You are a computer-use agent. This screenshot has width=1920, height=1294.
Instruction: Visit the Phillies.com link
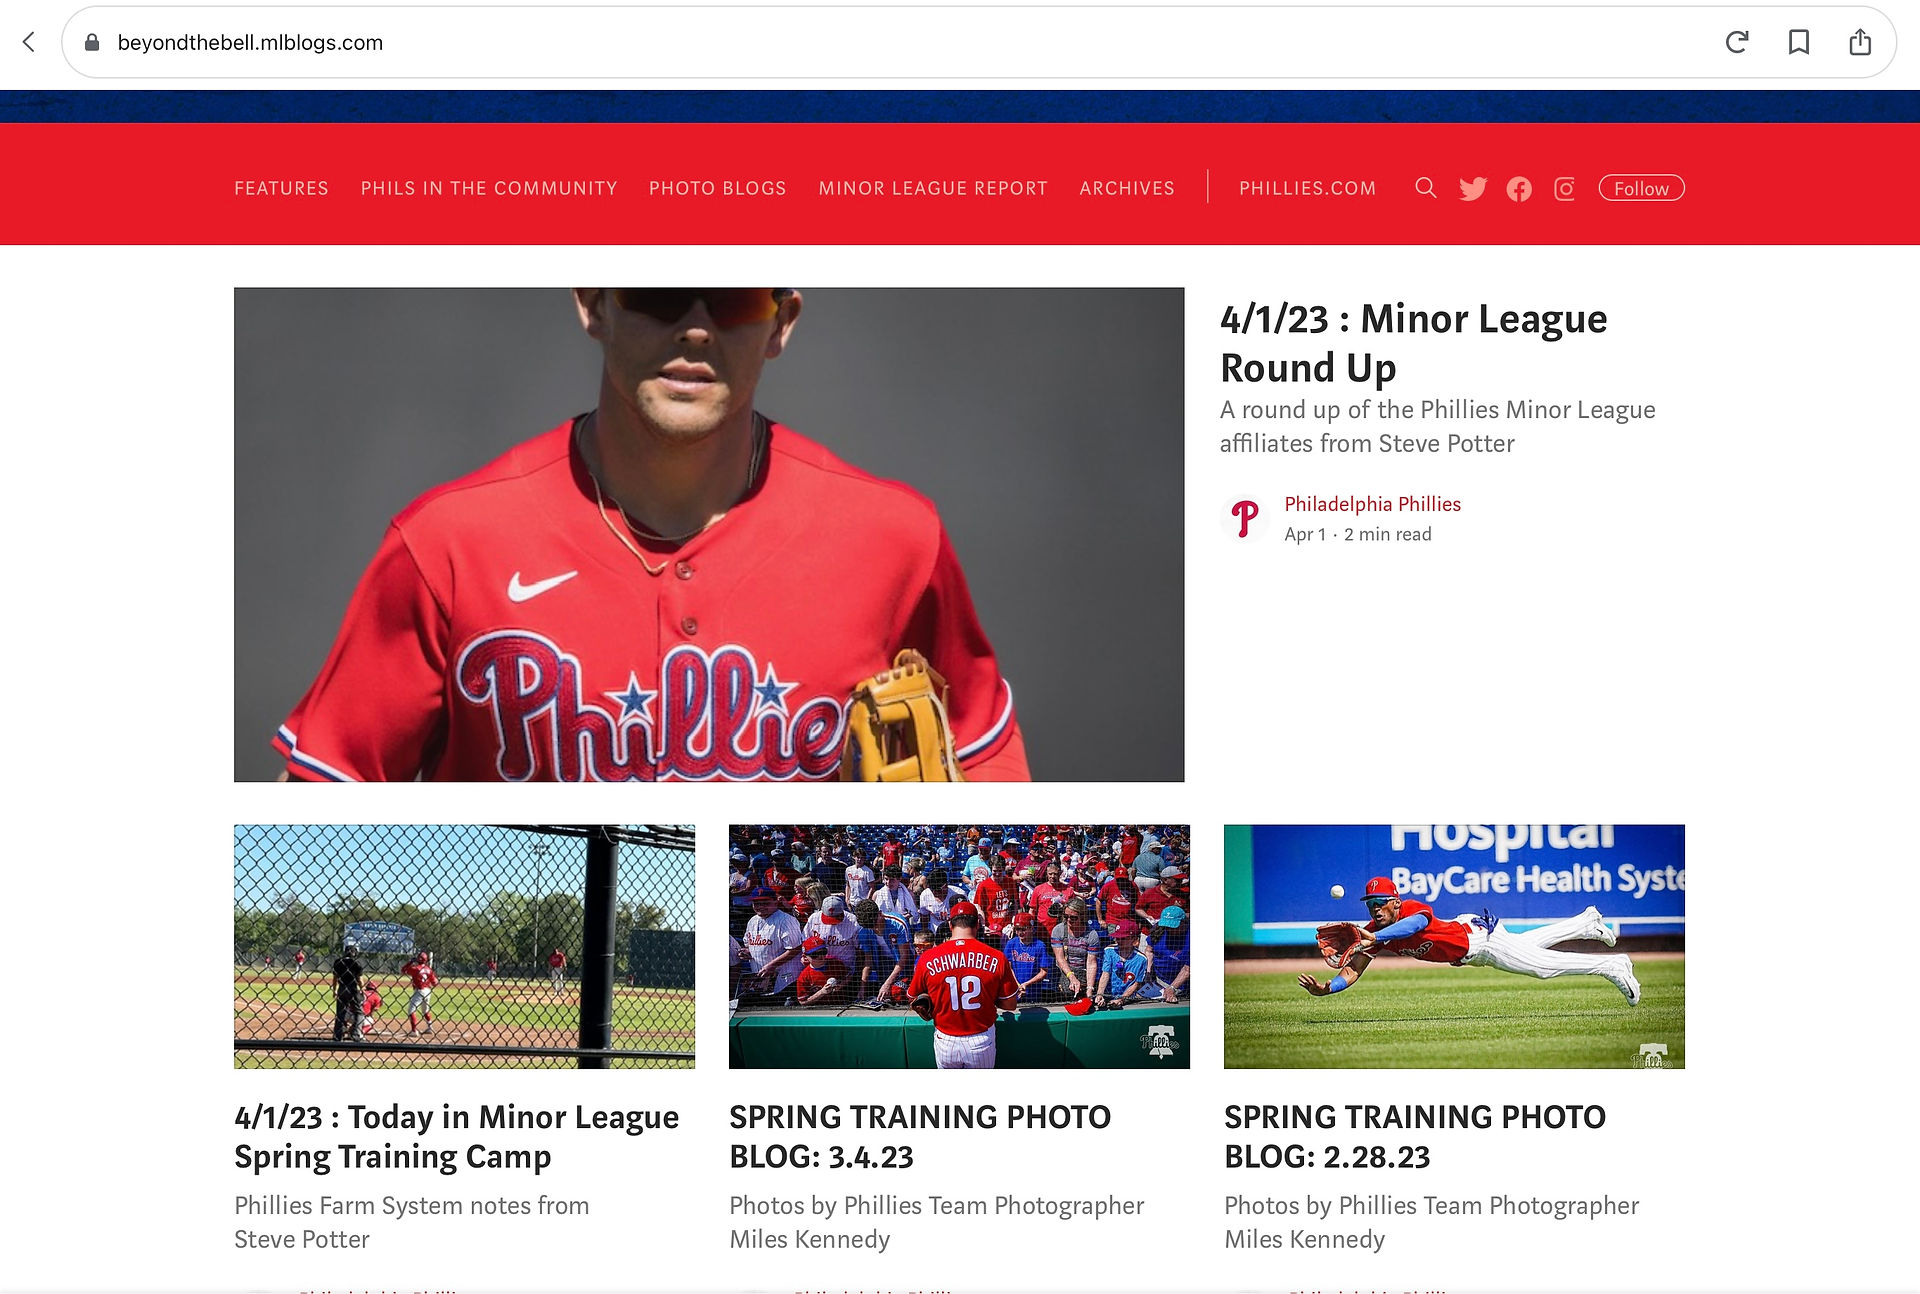[x=1308, y=188]
